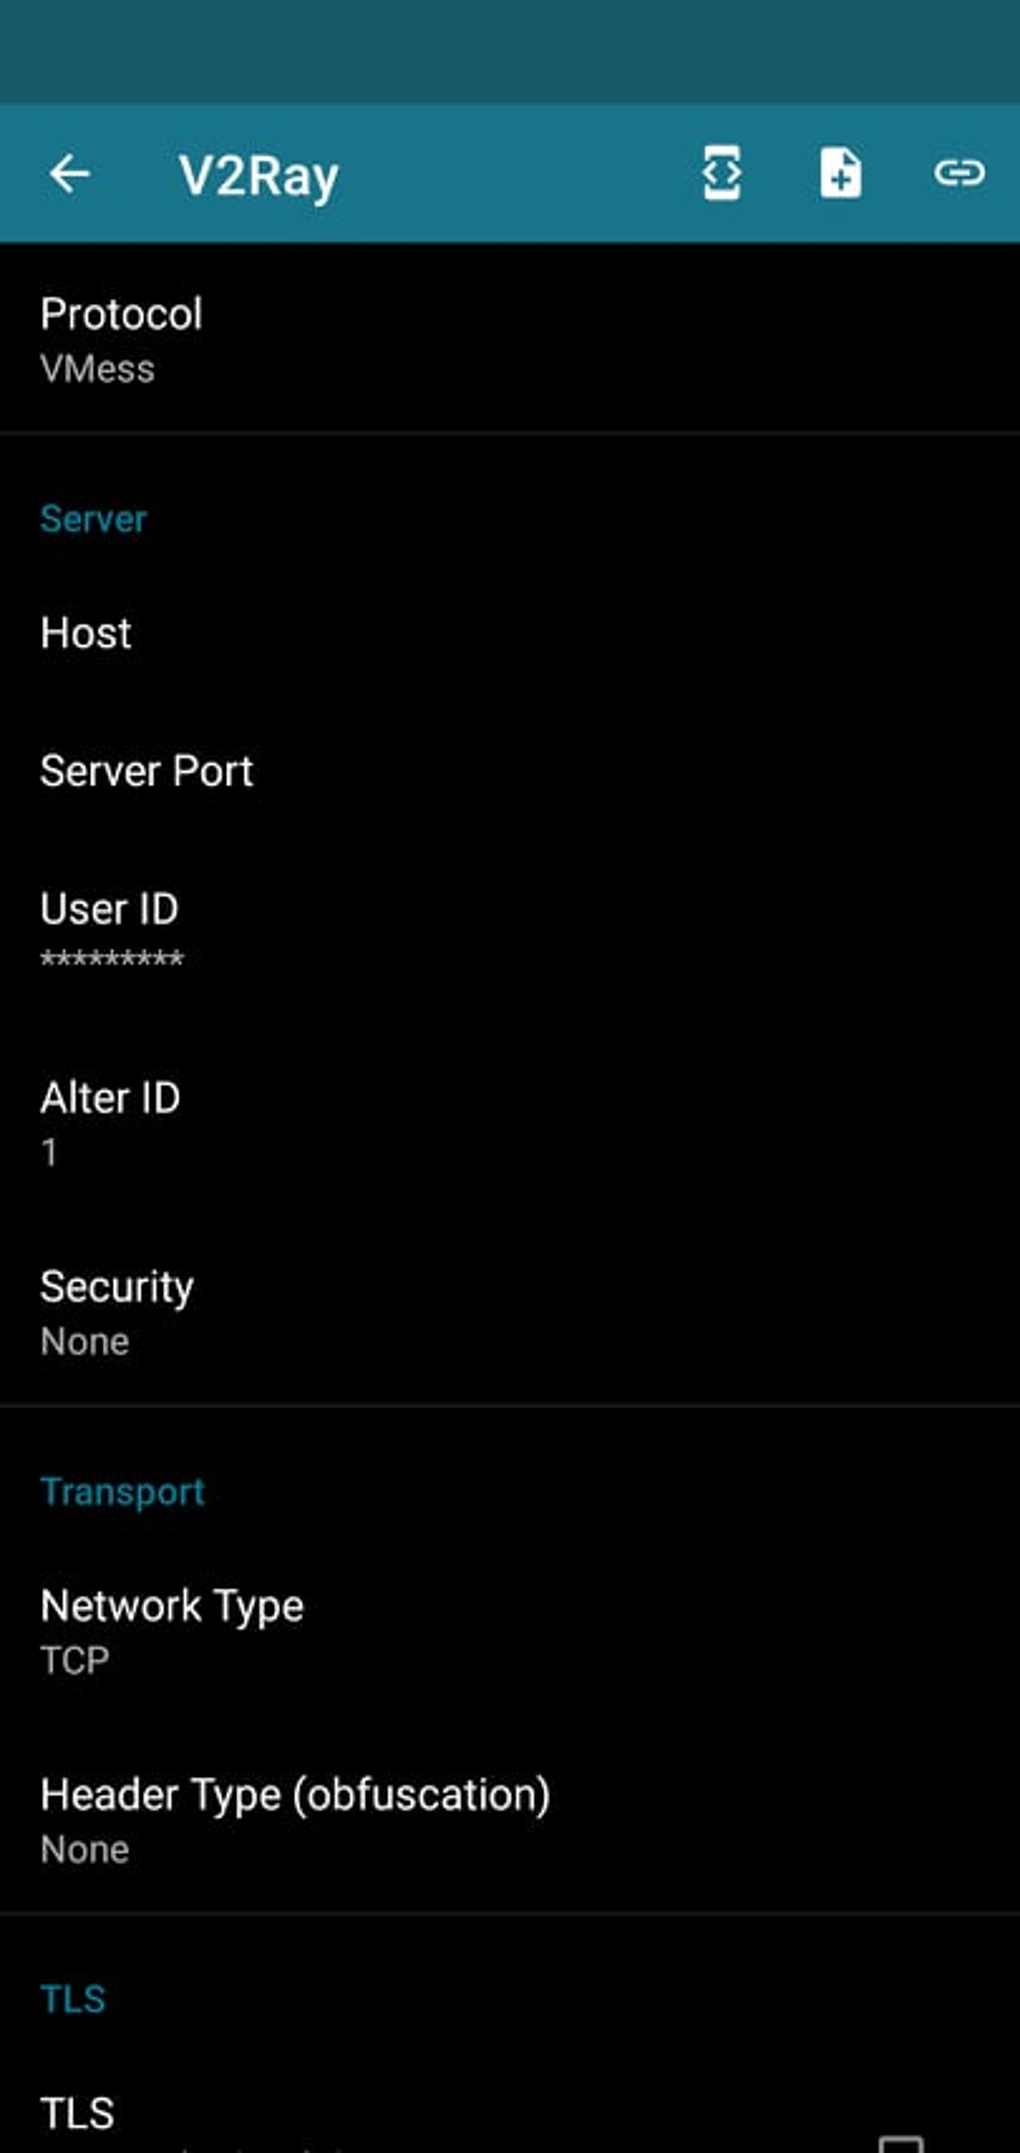This screenshot has width=1020, height=2153.
Task: Tap the TCP network type value
Action: [x=75, y=1661]
